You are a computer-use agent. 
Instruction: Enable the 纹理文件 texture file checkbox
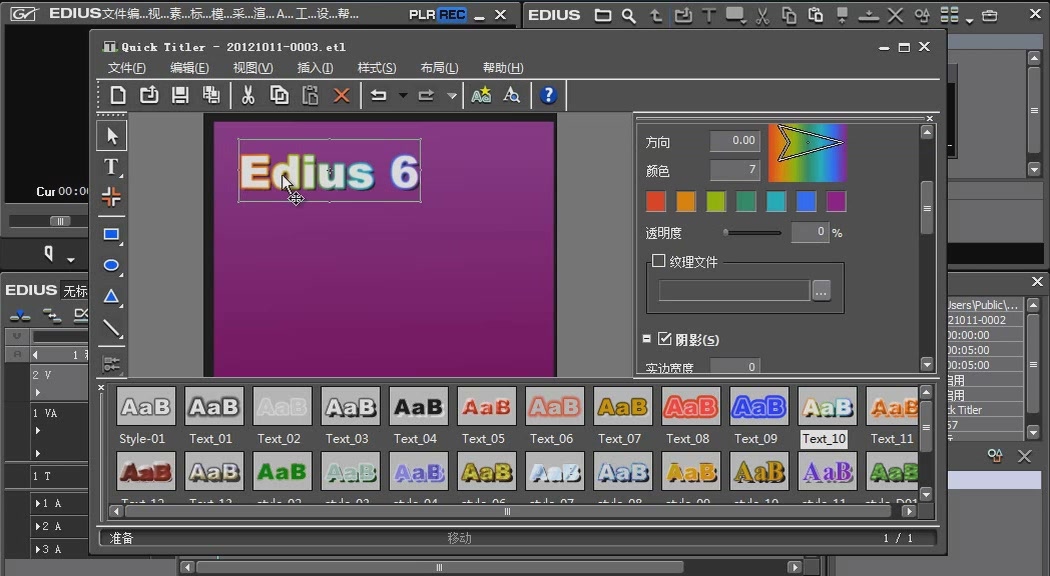(659, 261)
